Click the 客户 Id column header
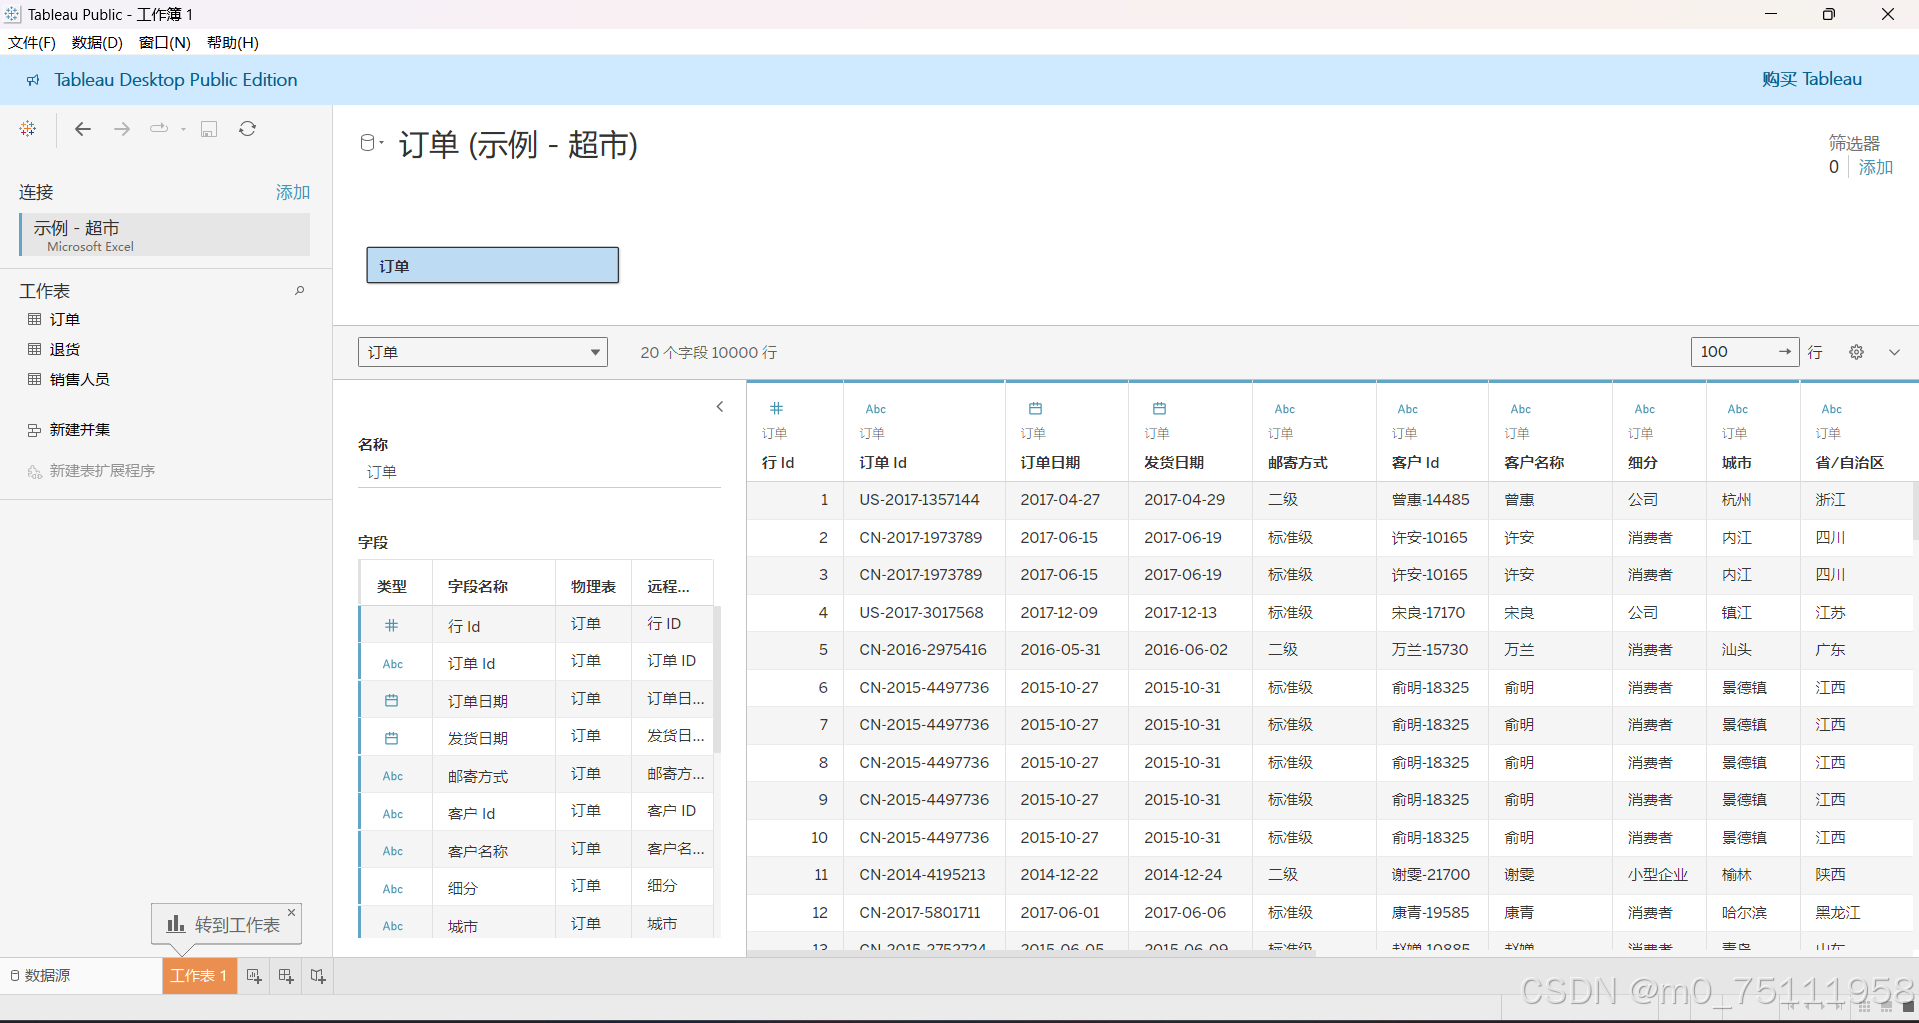 coord(1415,462)
